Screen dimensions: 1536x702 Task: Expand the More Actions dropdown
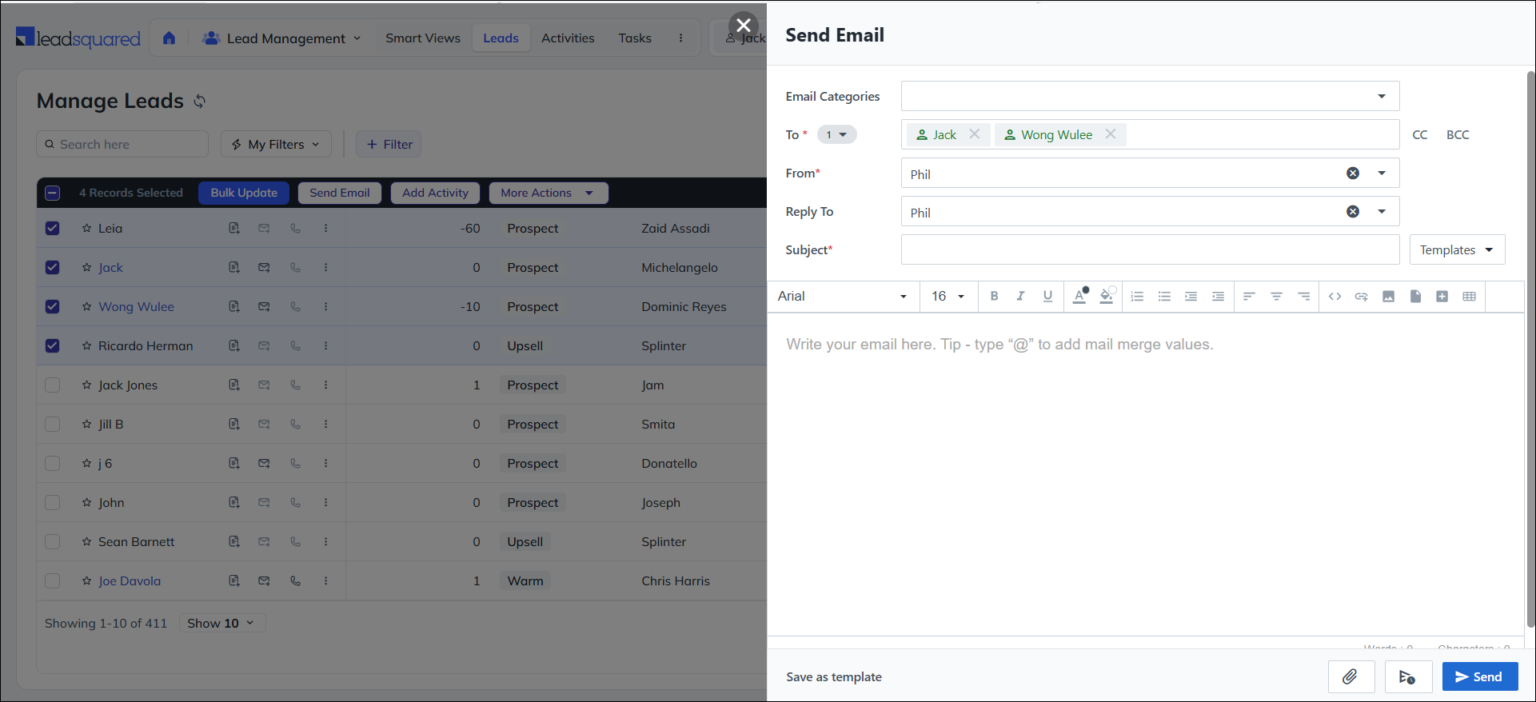coord(548,193)
